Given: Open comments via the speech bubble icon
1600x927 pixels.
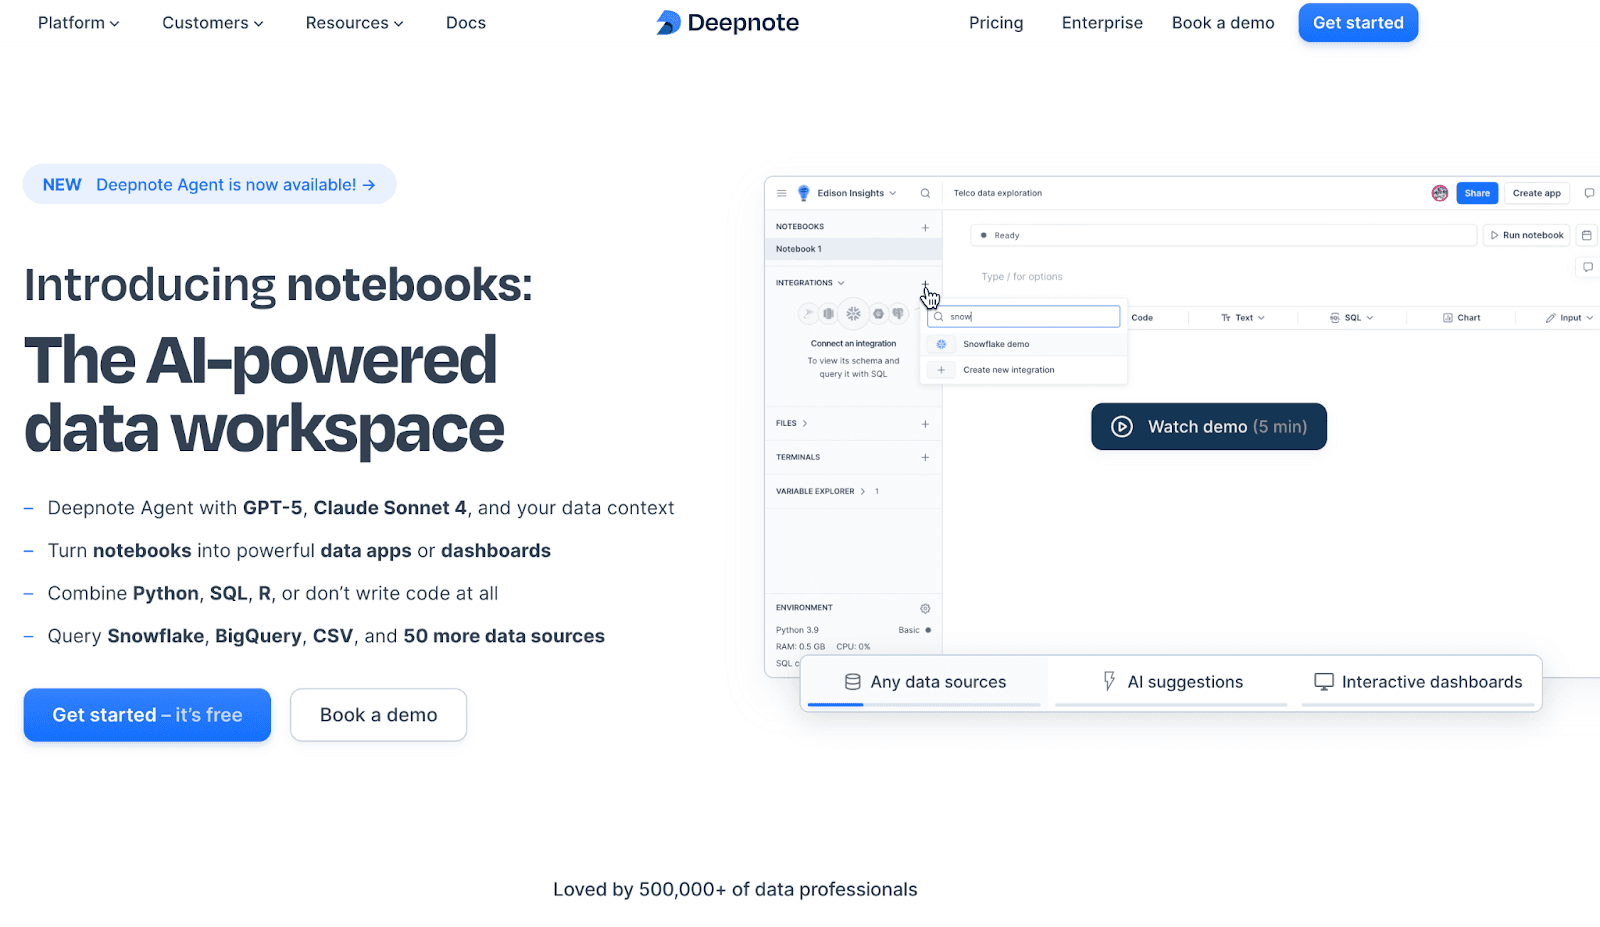Looking at the screenshot, I should pyautogui.click(x=1588, y=193).
